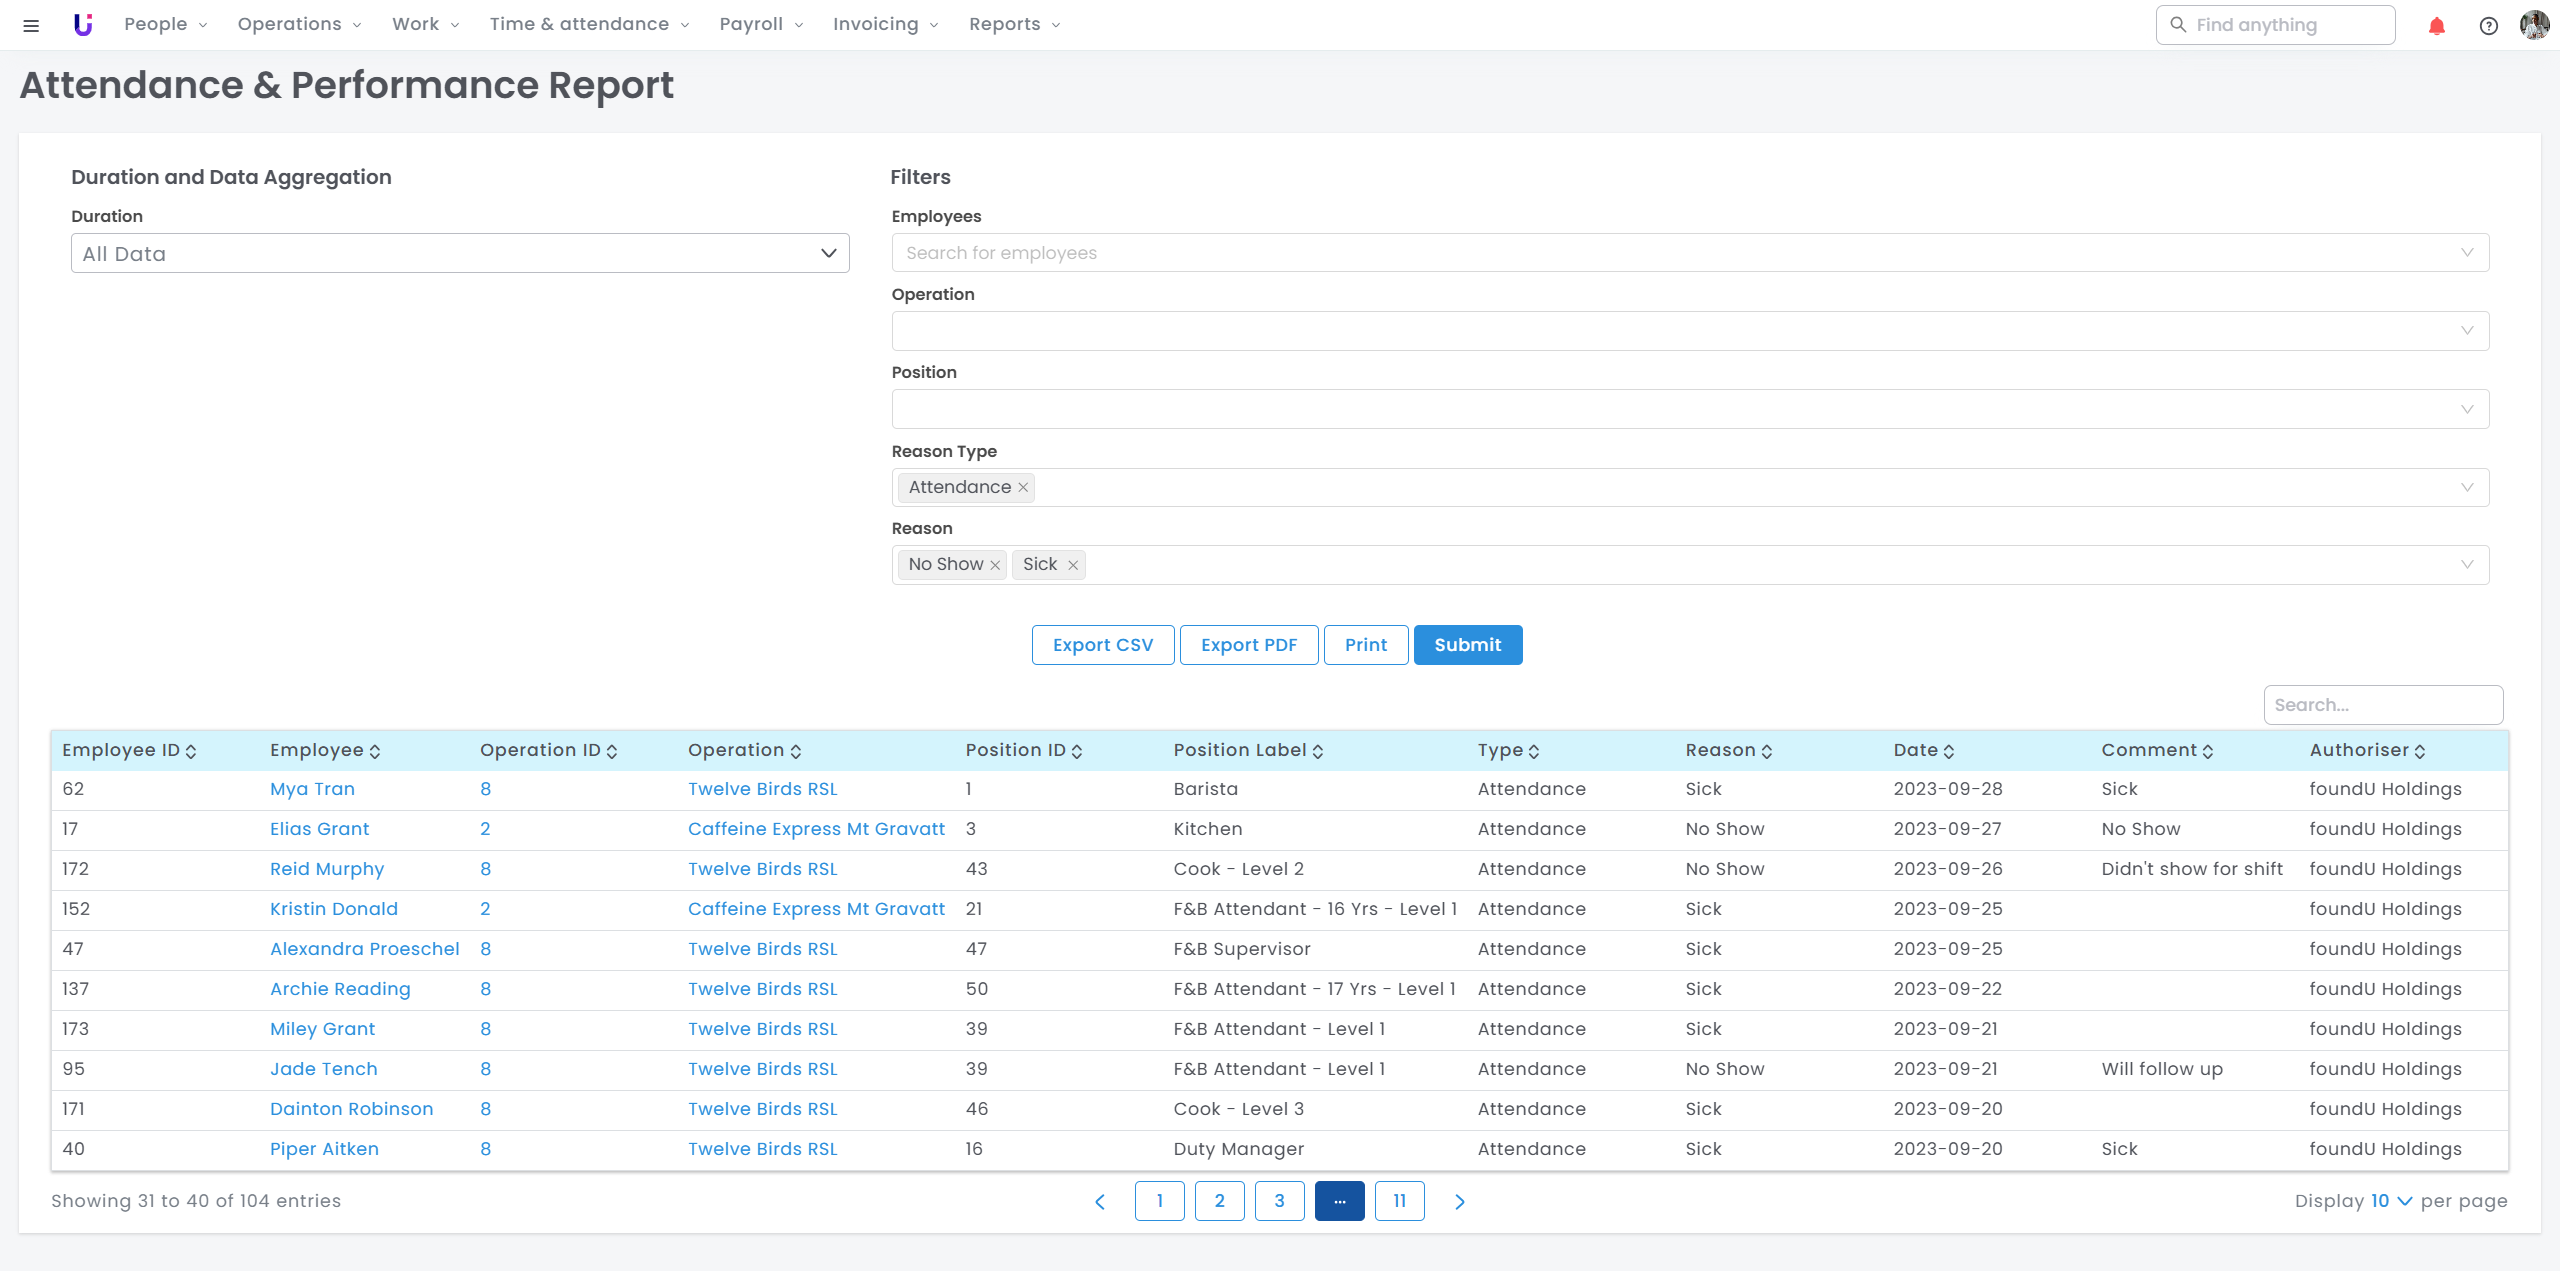The height and width of the screenshot is (1271, 2560).
Task: Change Display 10 per page dropdown
Action: click(x=2390, y=1201)
